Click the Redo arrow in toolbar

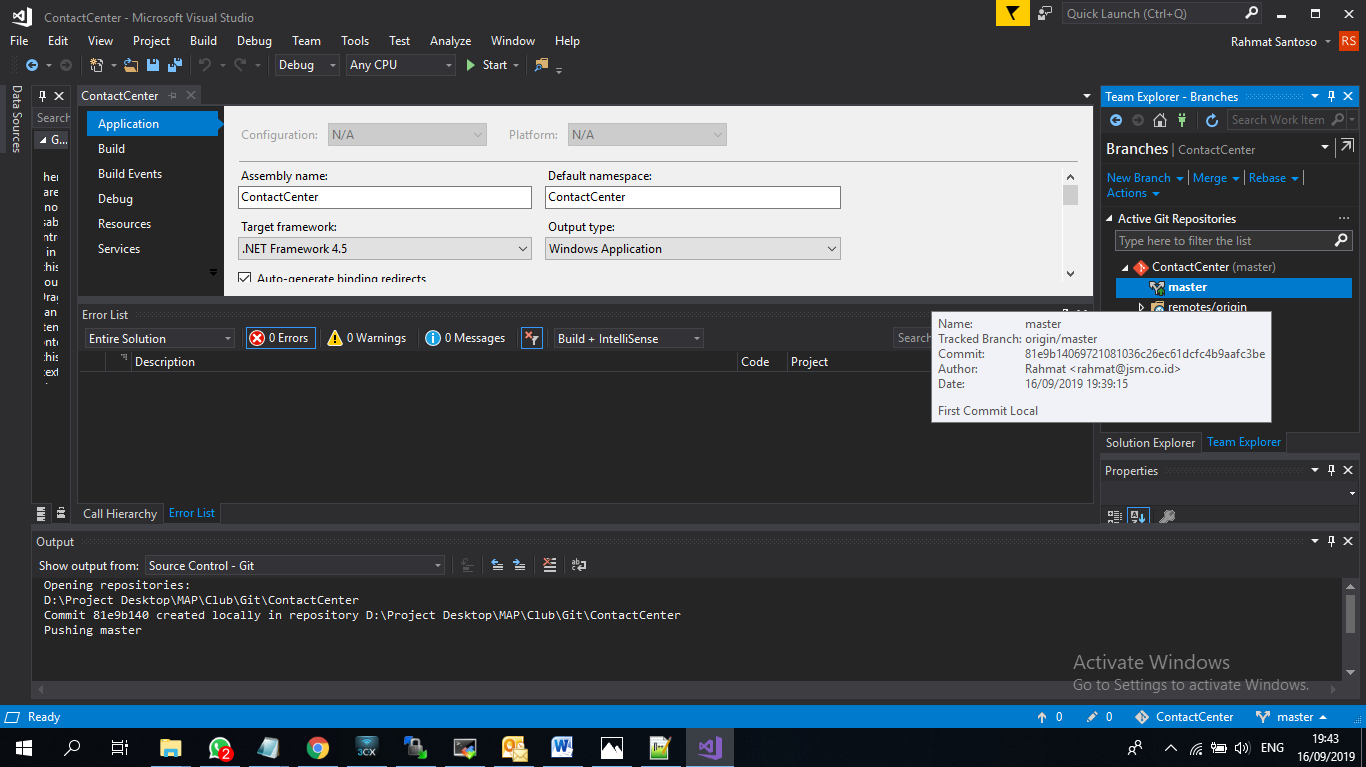(x=240, y=65)
